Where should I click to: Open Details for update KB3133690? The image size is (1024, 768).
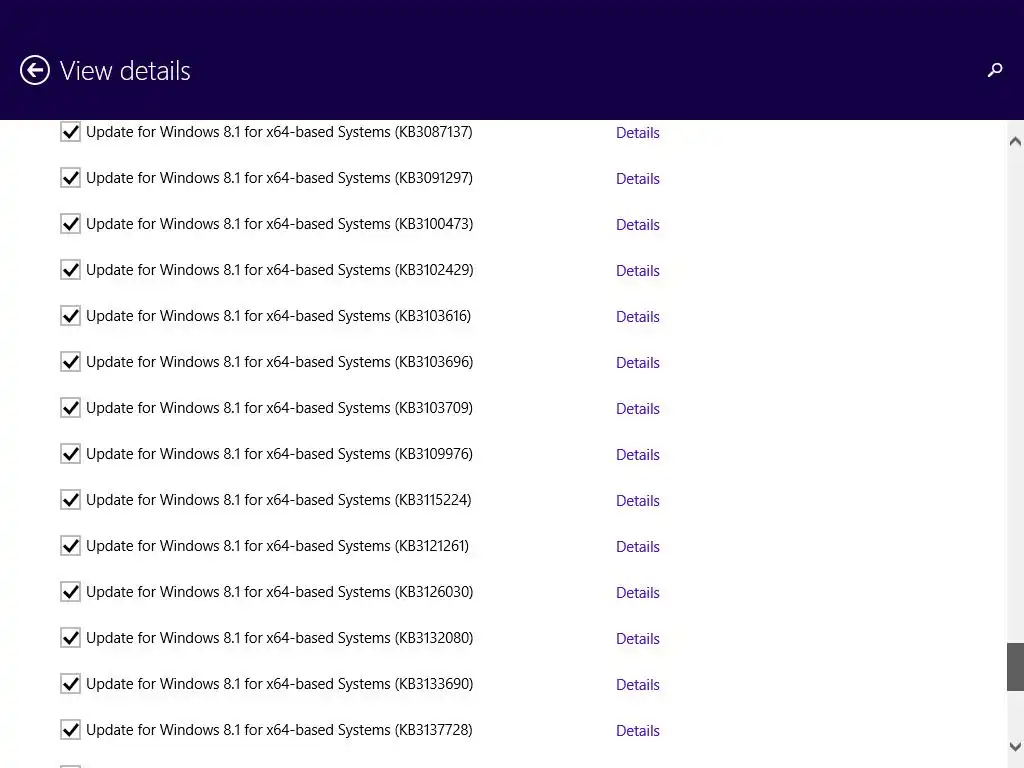pos(638,685)
